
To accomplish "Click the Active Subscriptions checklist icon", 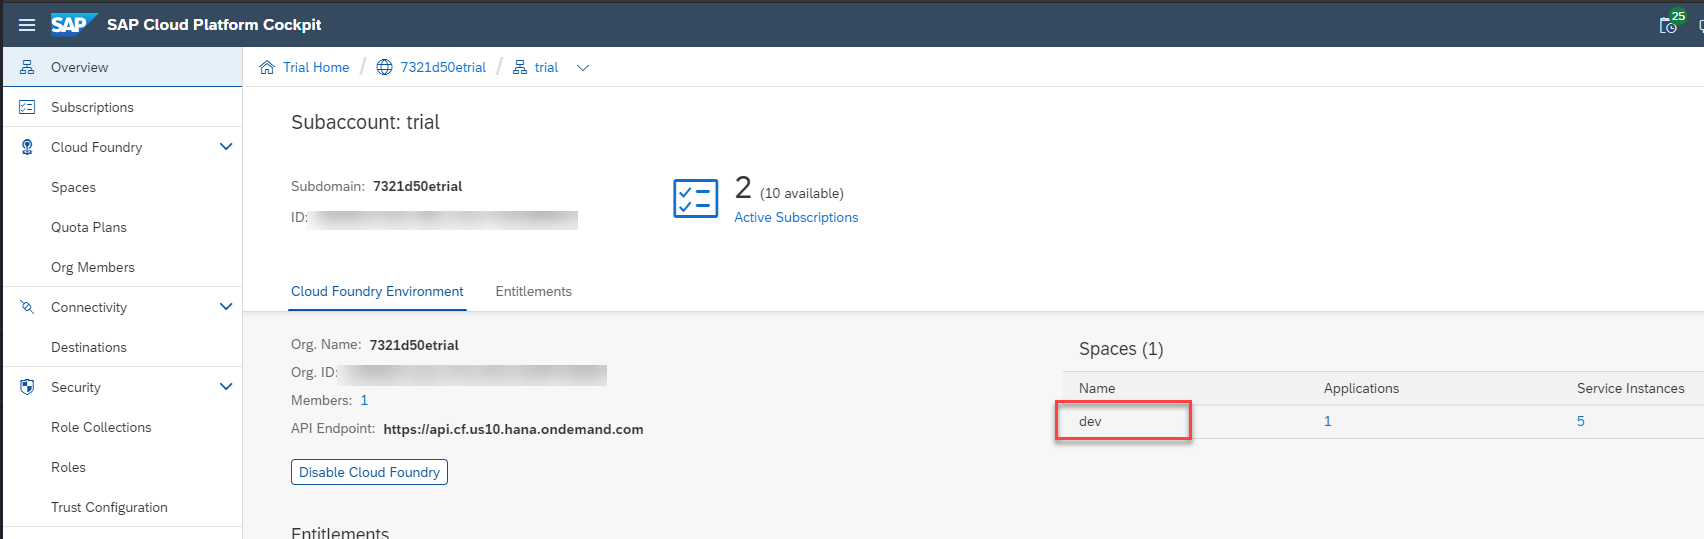I will coord(696,199).
